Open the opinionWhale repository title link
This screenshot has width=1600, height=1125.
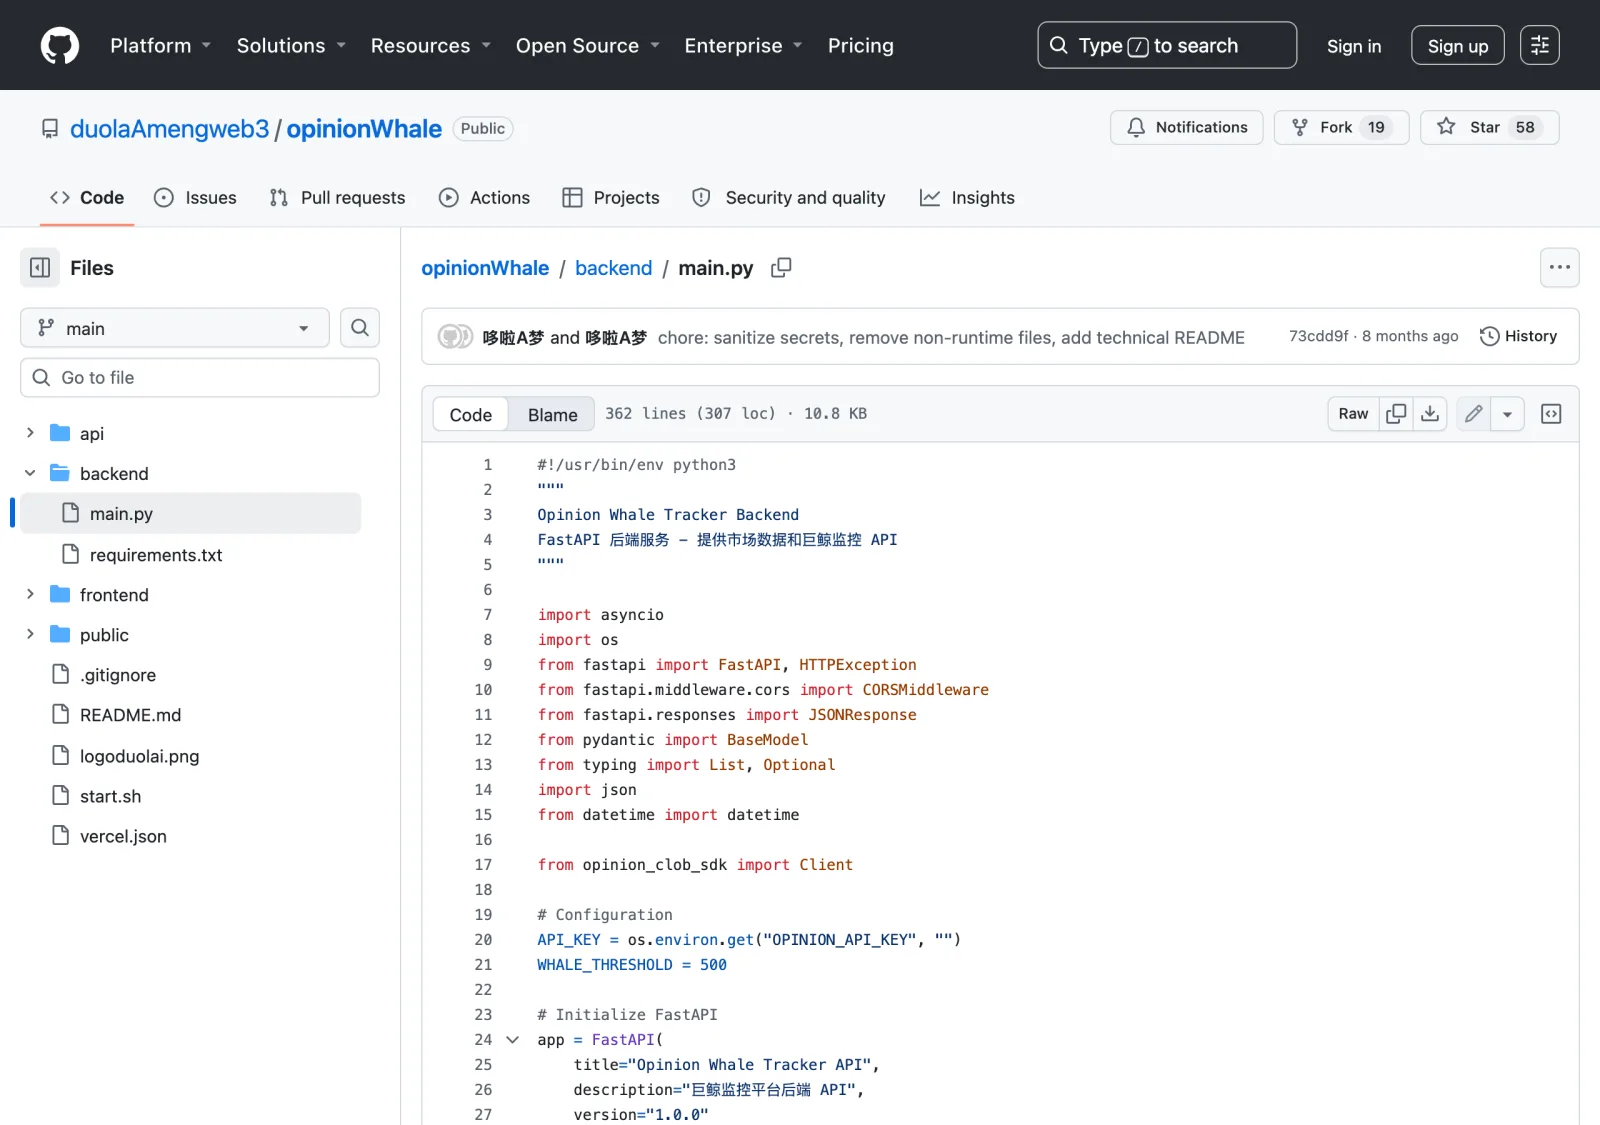364,129
